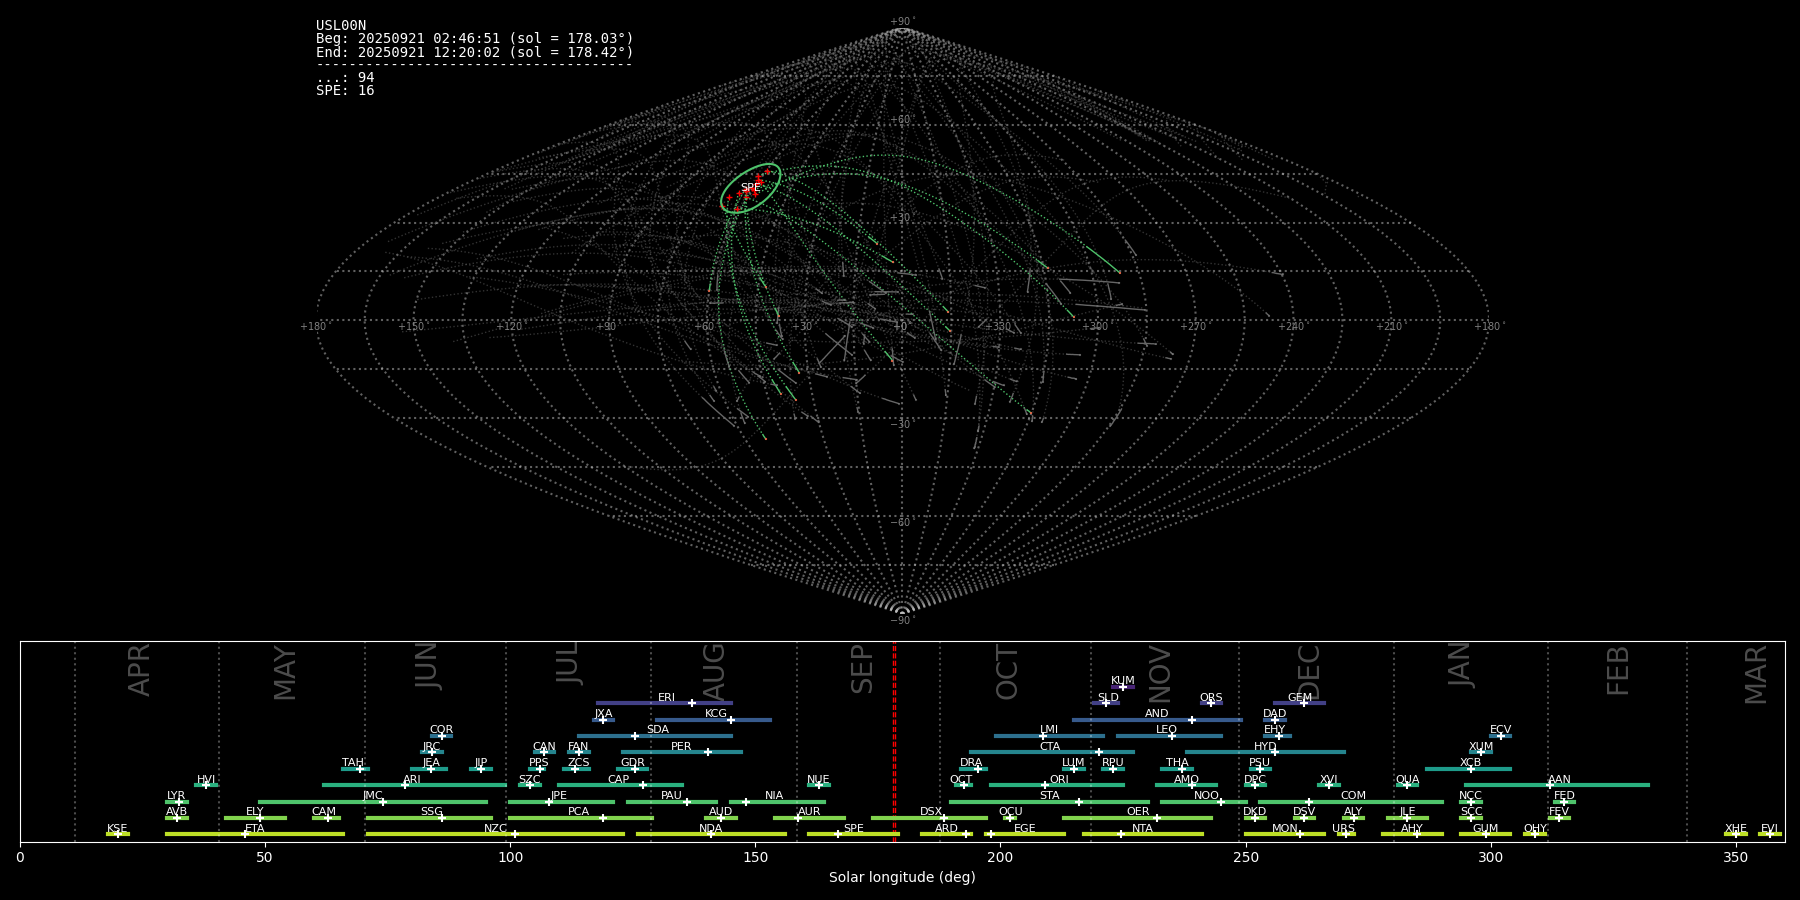Click the HYD shower label
This screenshot has width=1800, height=900.
pos(1265,747)
